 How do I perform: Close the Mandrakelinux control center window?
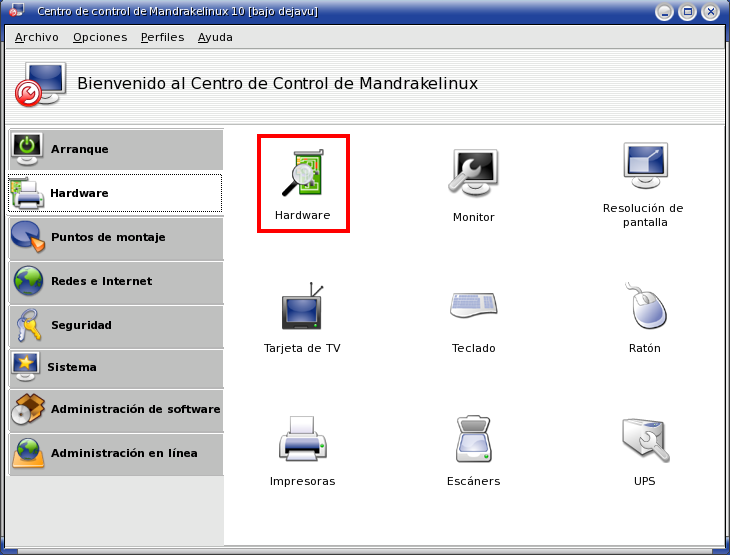pyautogui.click(x=711, y=12)
